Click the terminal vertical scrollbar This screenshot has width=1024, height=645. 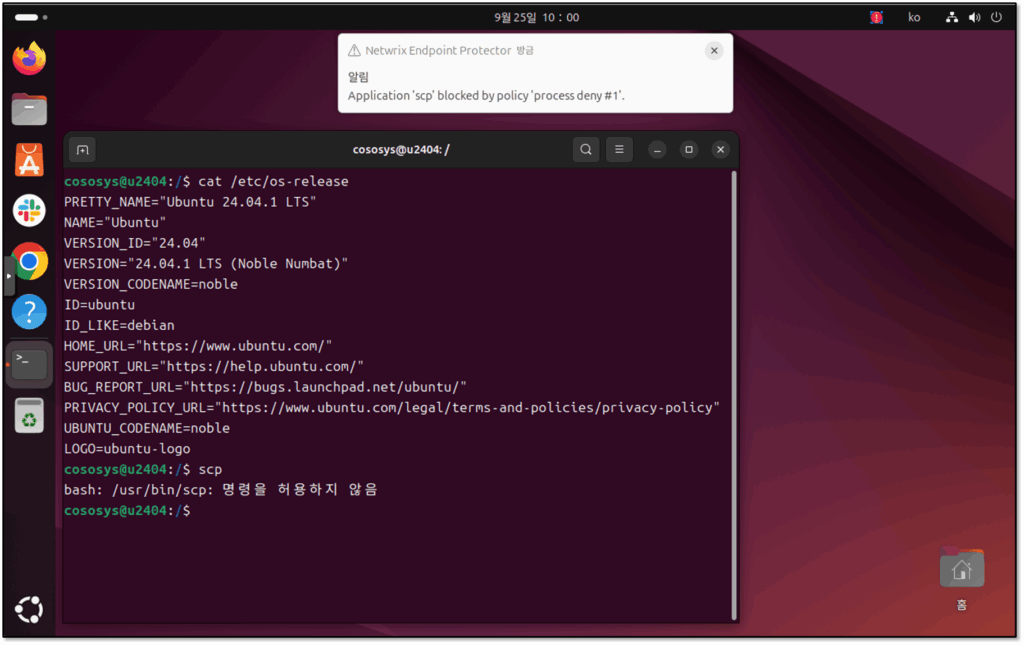coord(734,395)
